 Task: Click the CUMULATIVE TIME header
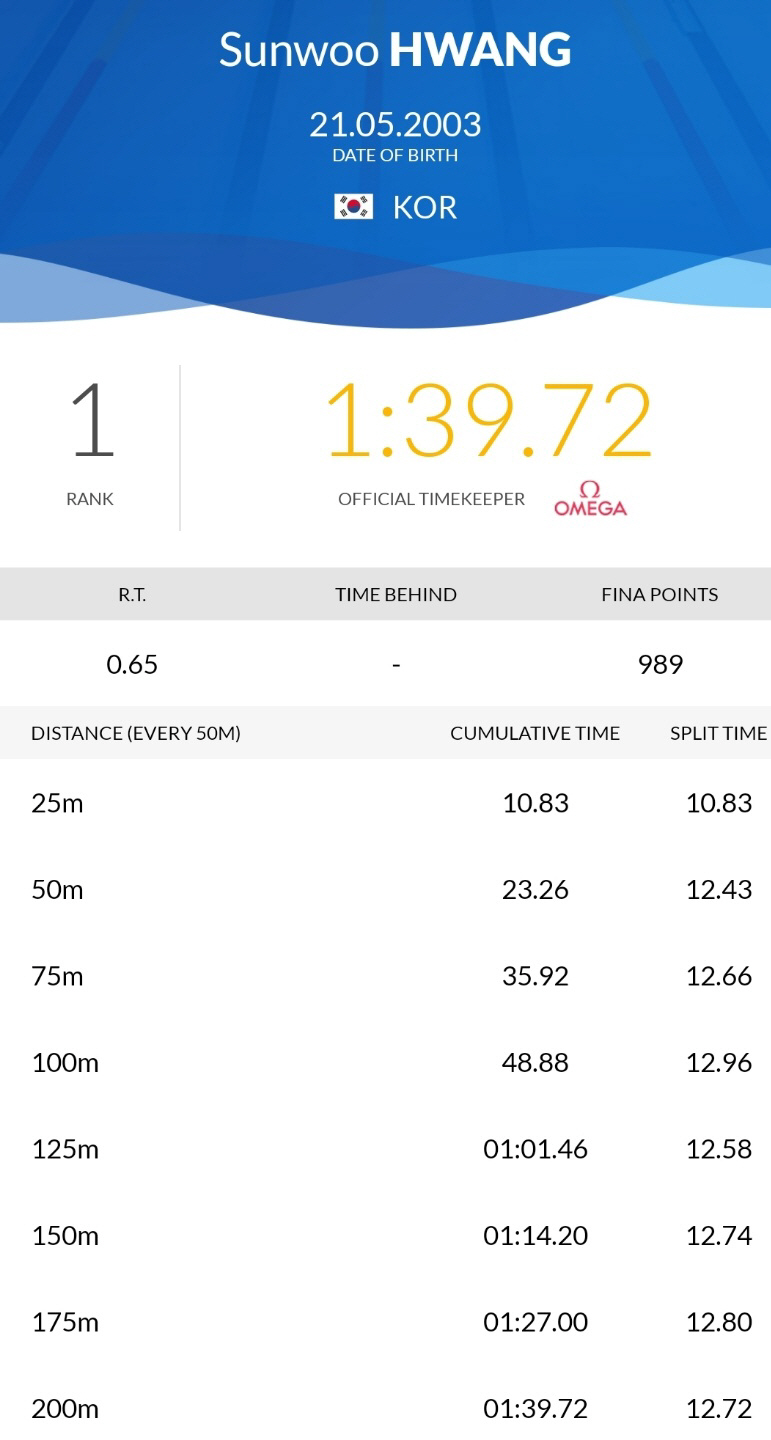[x=535, y=733]
